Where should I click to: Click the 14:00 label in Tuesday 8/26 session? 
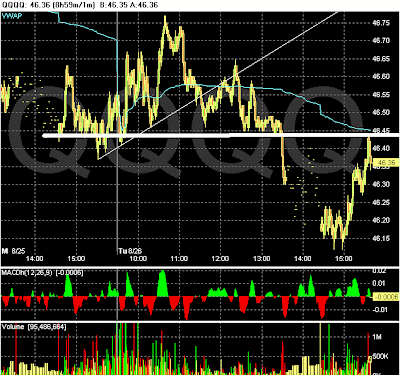(303, 259)
